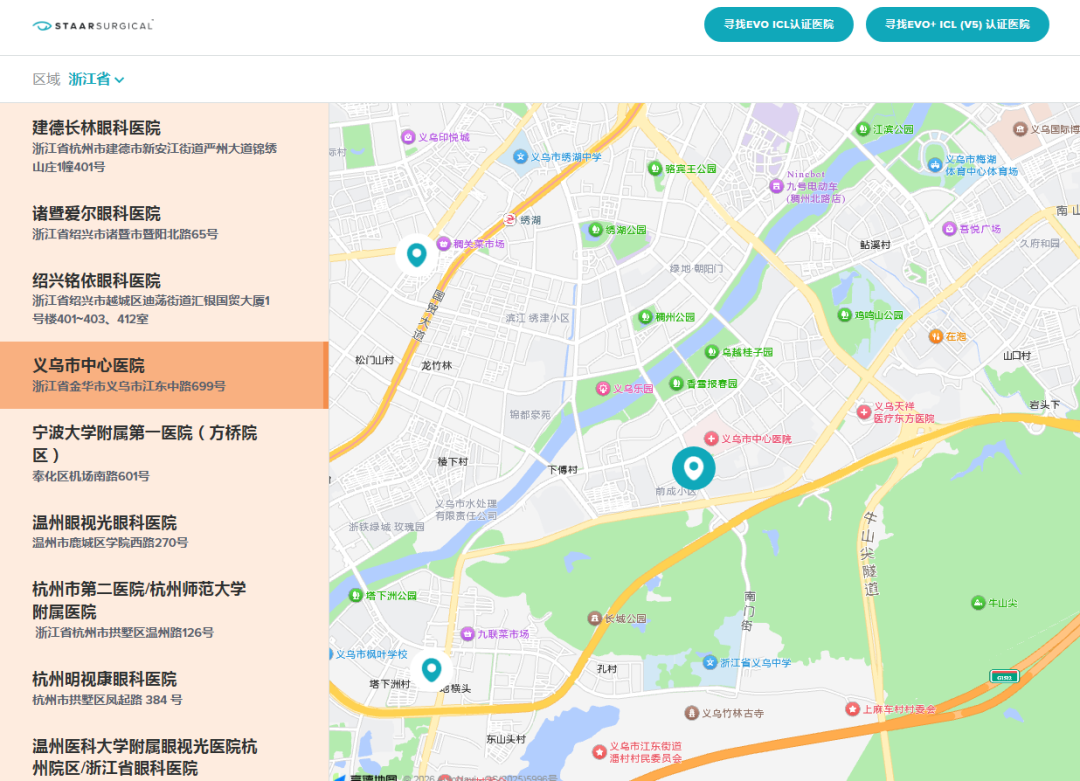Click the 义乌市绣湖中学 school icon
Image resolution: width=1080 pixels, height=781 pixels.
click(521, 157)
